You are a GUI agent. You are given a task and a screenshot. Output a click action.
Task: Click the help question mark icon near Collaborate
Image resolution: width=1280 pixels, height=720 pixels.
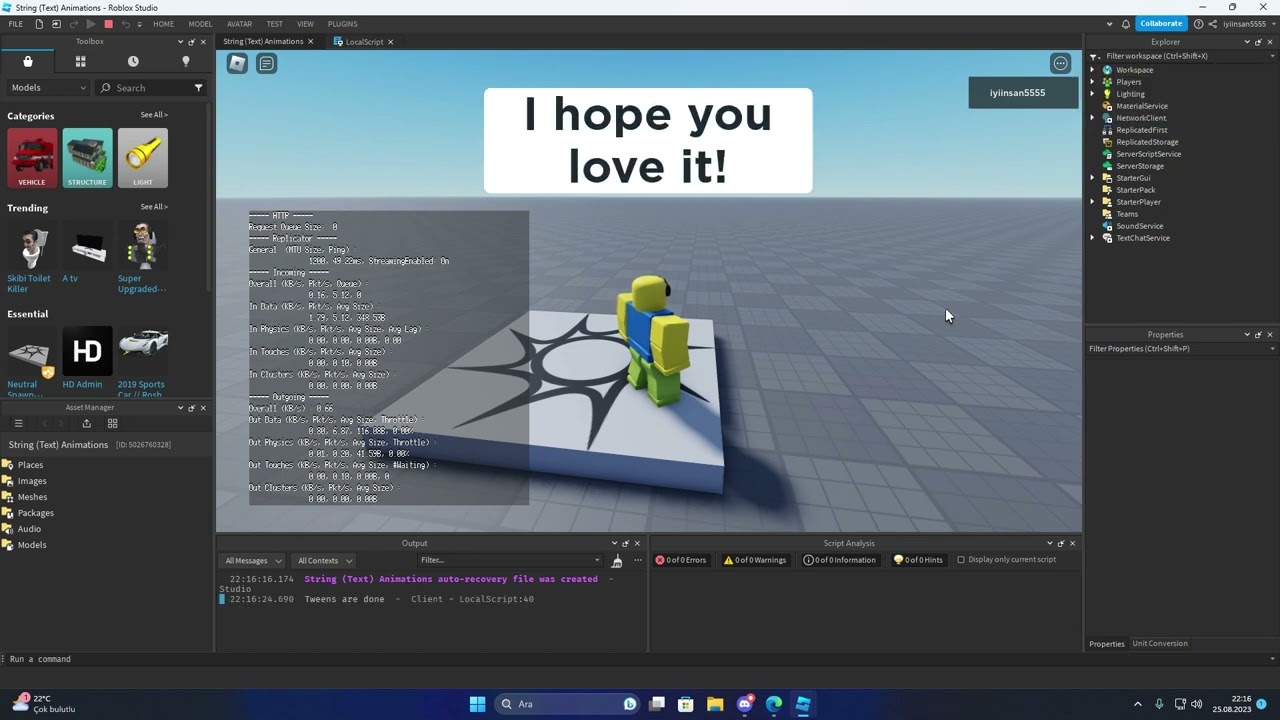[x=1198, y=24]
